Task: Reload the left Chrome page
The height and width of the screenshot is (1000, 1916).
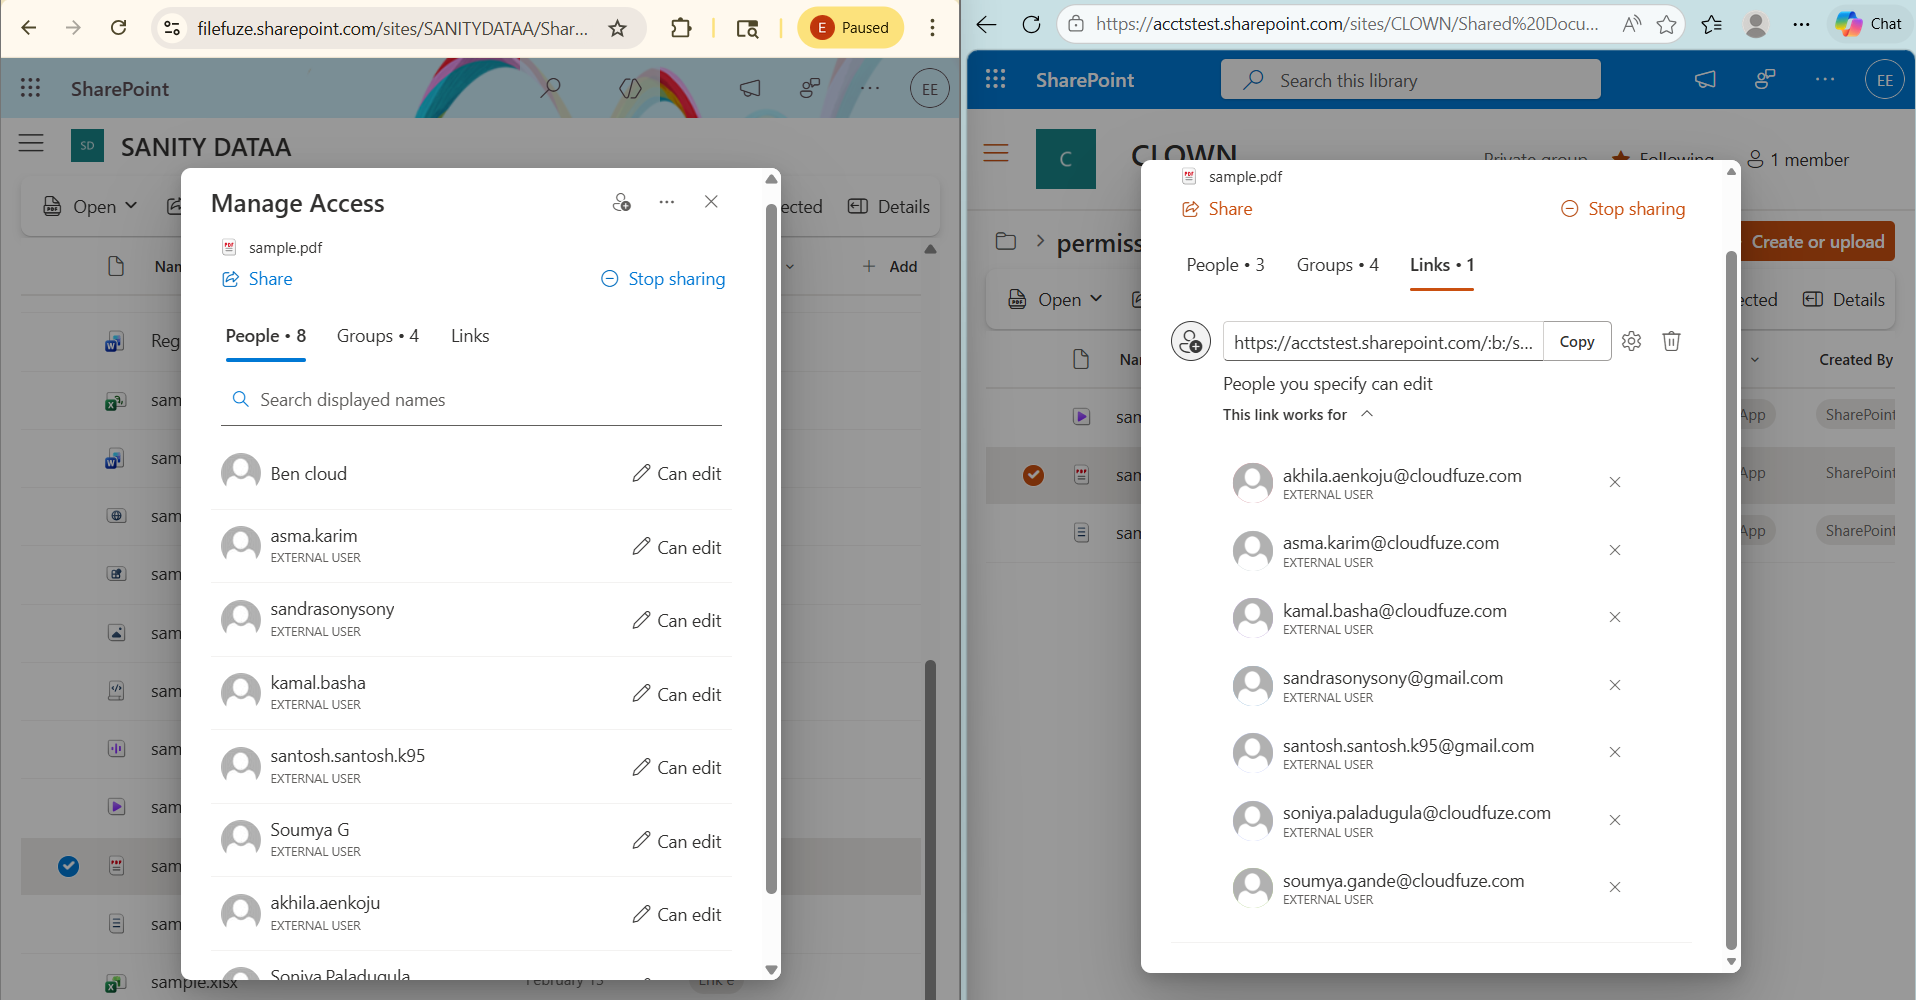Action: tap(118, 28)
